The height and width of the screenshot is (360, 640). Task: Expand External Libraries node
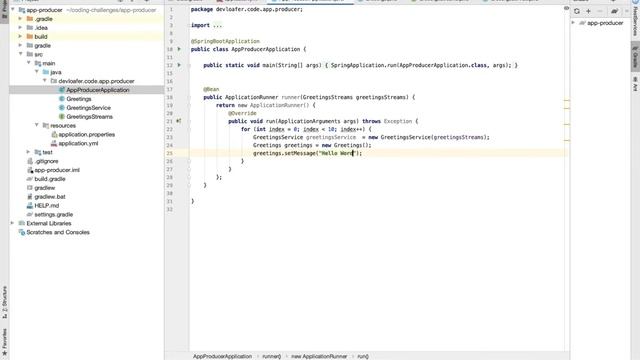[x=13, y=223]
